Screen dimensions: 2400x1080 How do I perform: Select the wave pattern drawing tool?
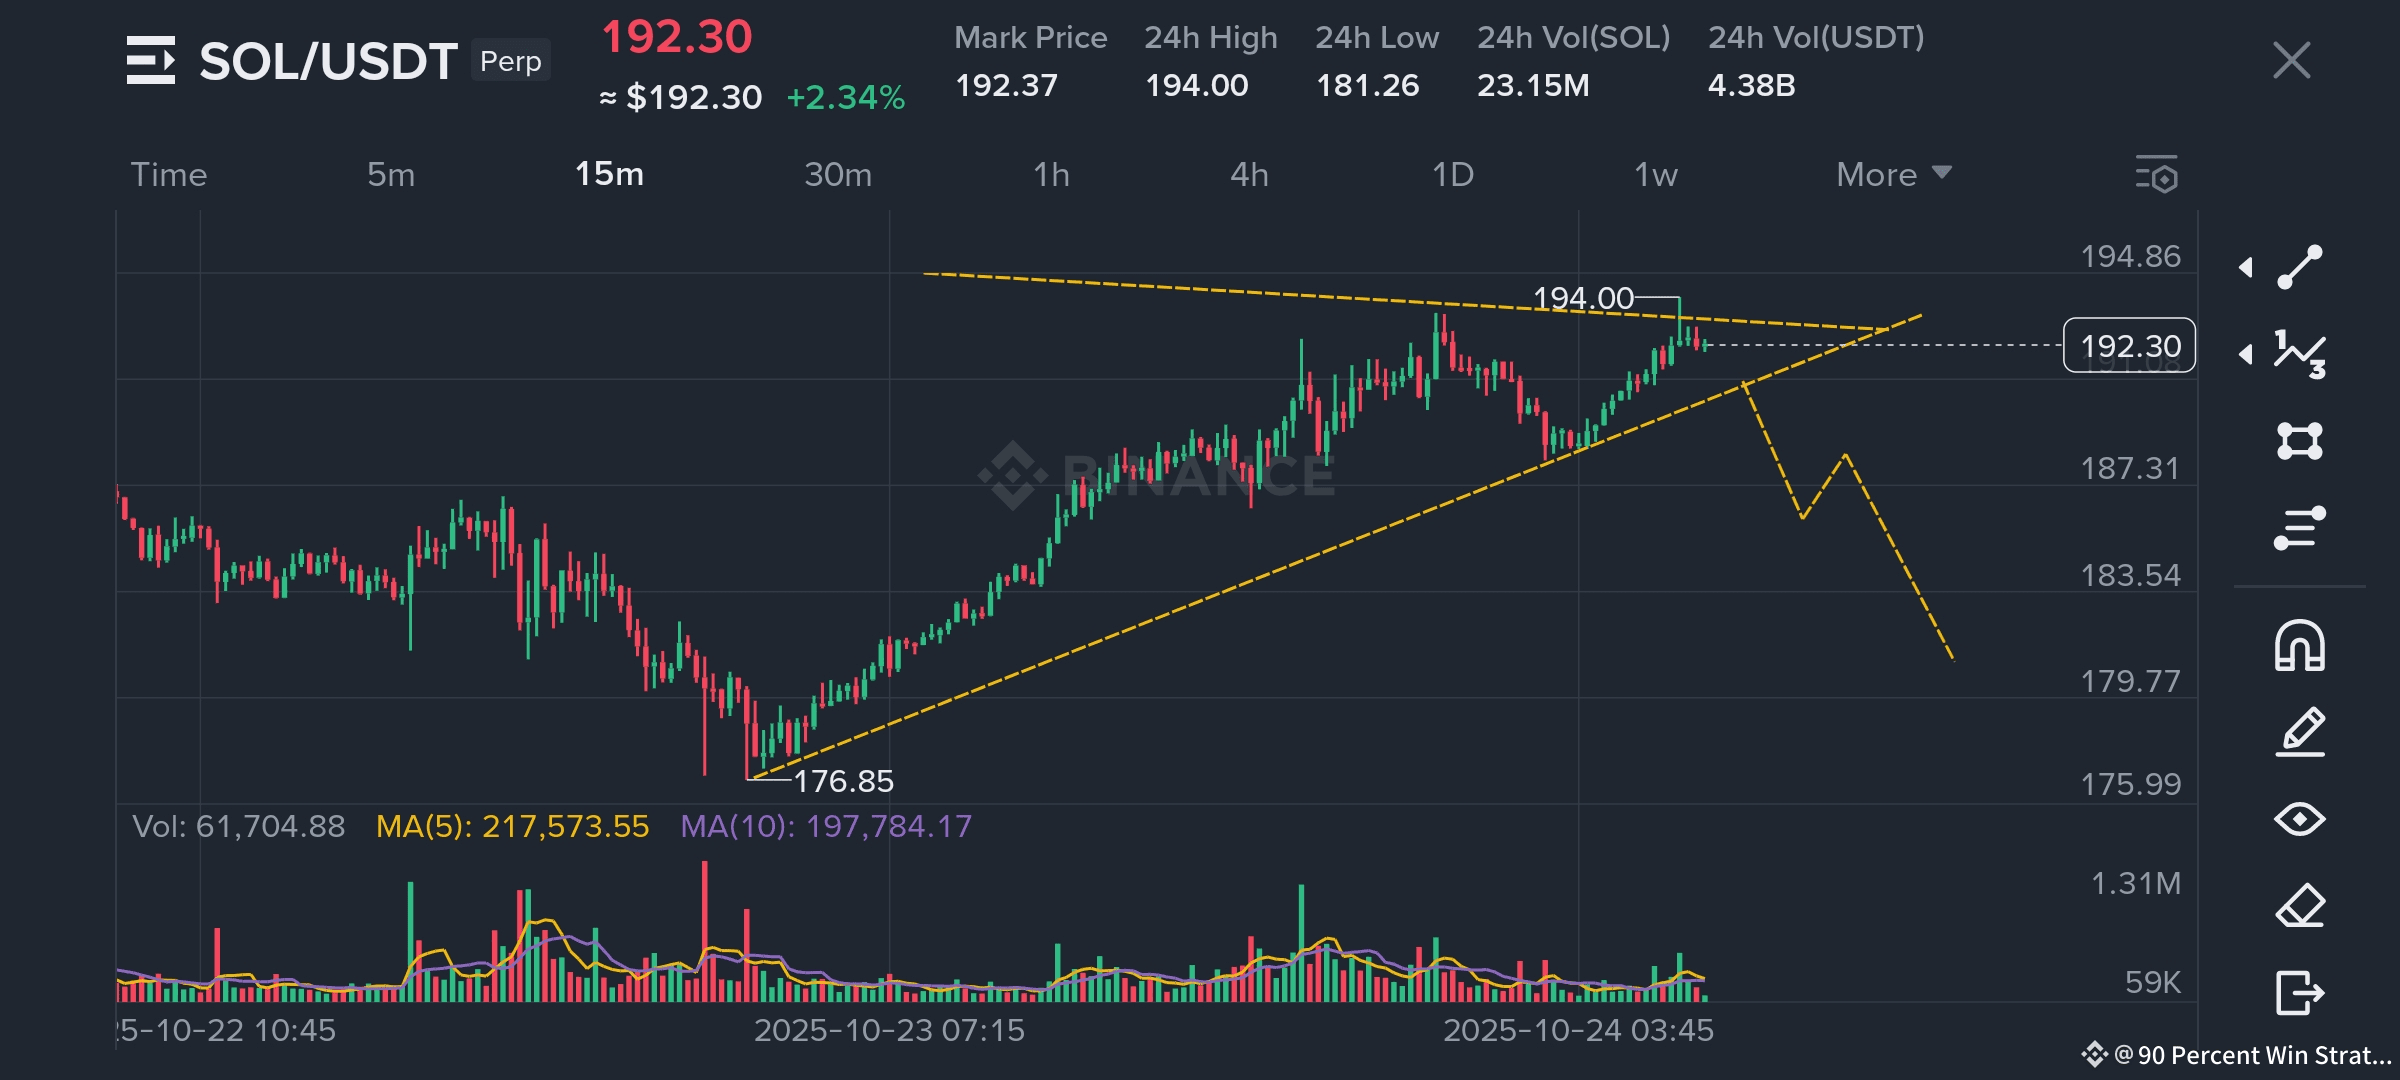2299,354
